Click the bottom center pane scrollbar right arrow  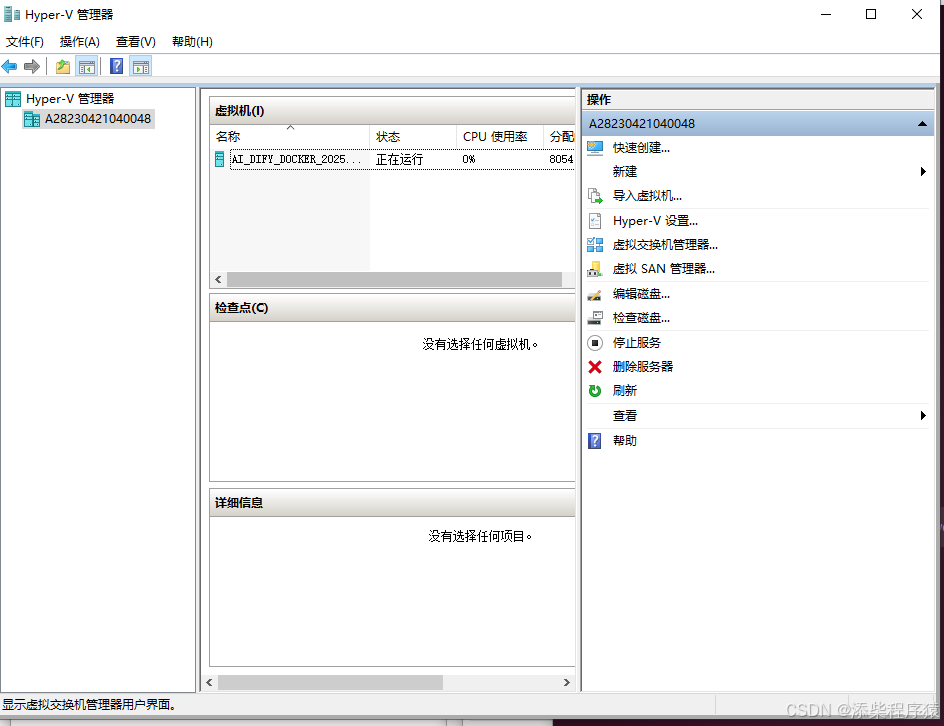coord(567,683)
